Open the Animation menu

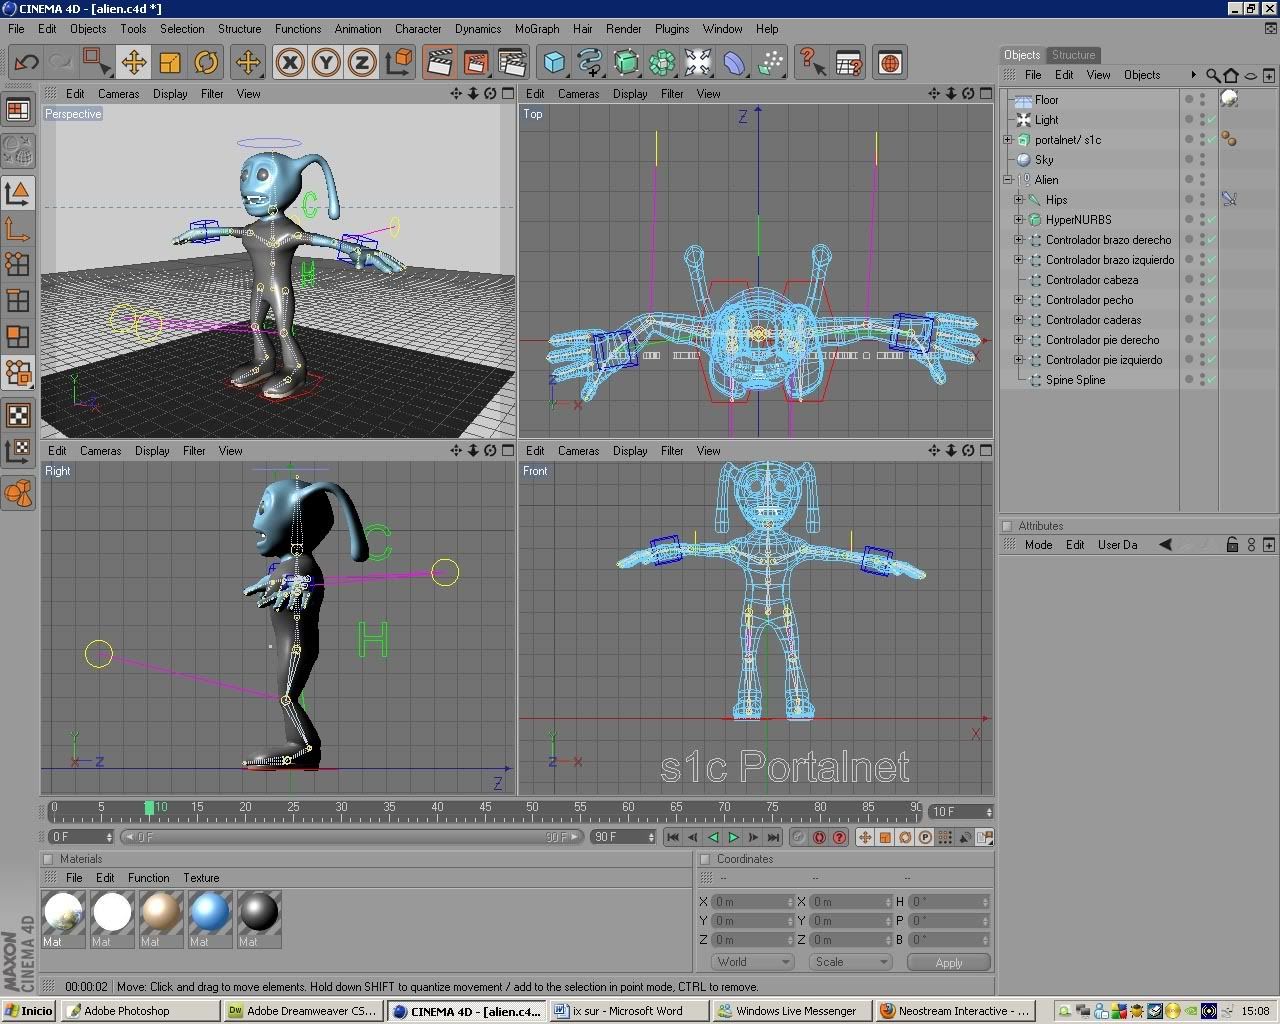click(358, 29)
